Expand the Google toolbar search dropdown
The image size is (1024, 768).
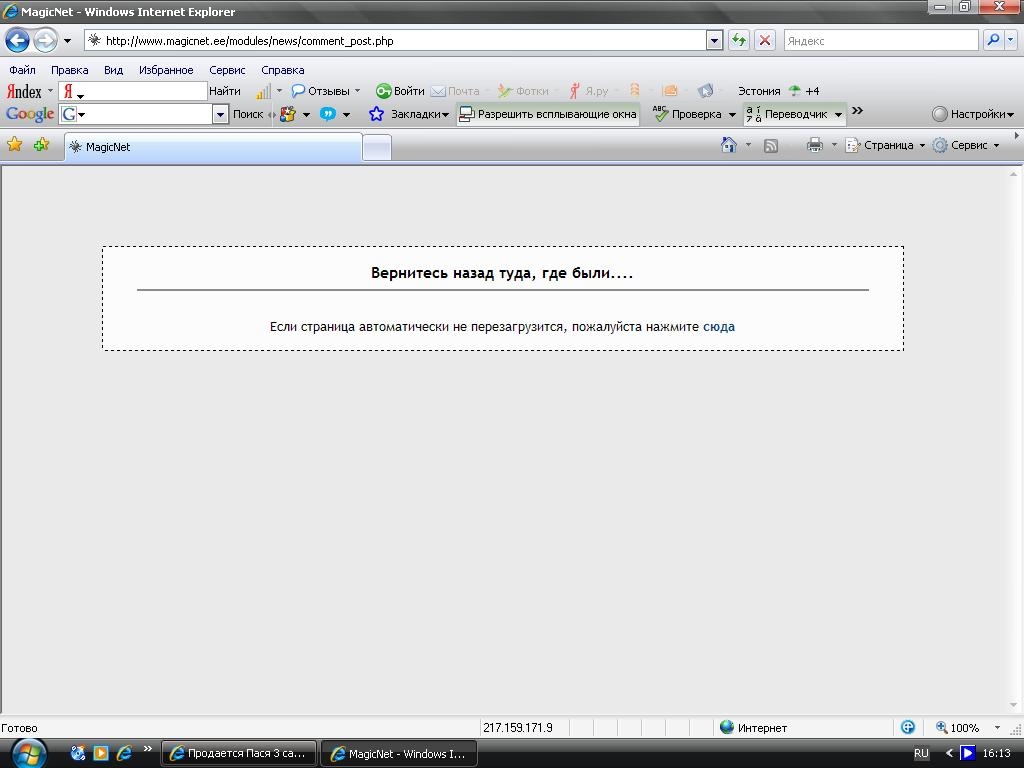221,114
